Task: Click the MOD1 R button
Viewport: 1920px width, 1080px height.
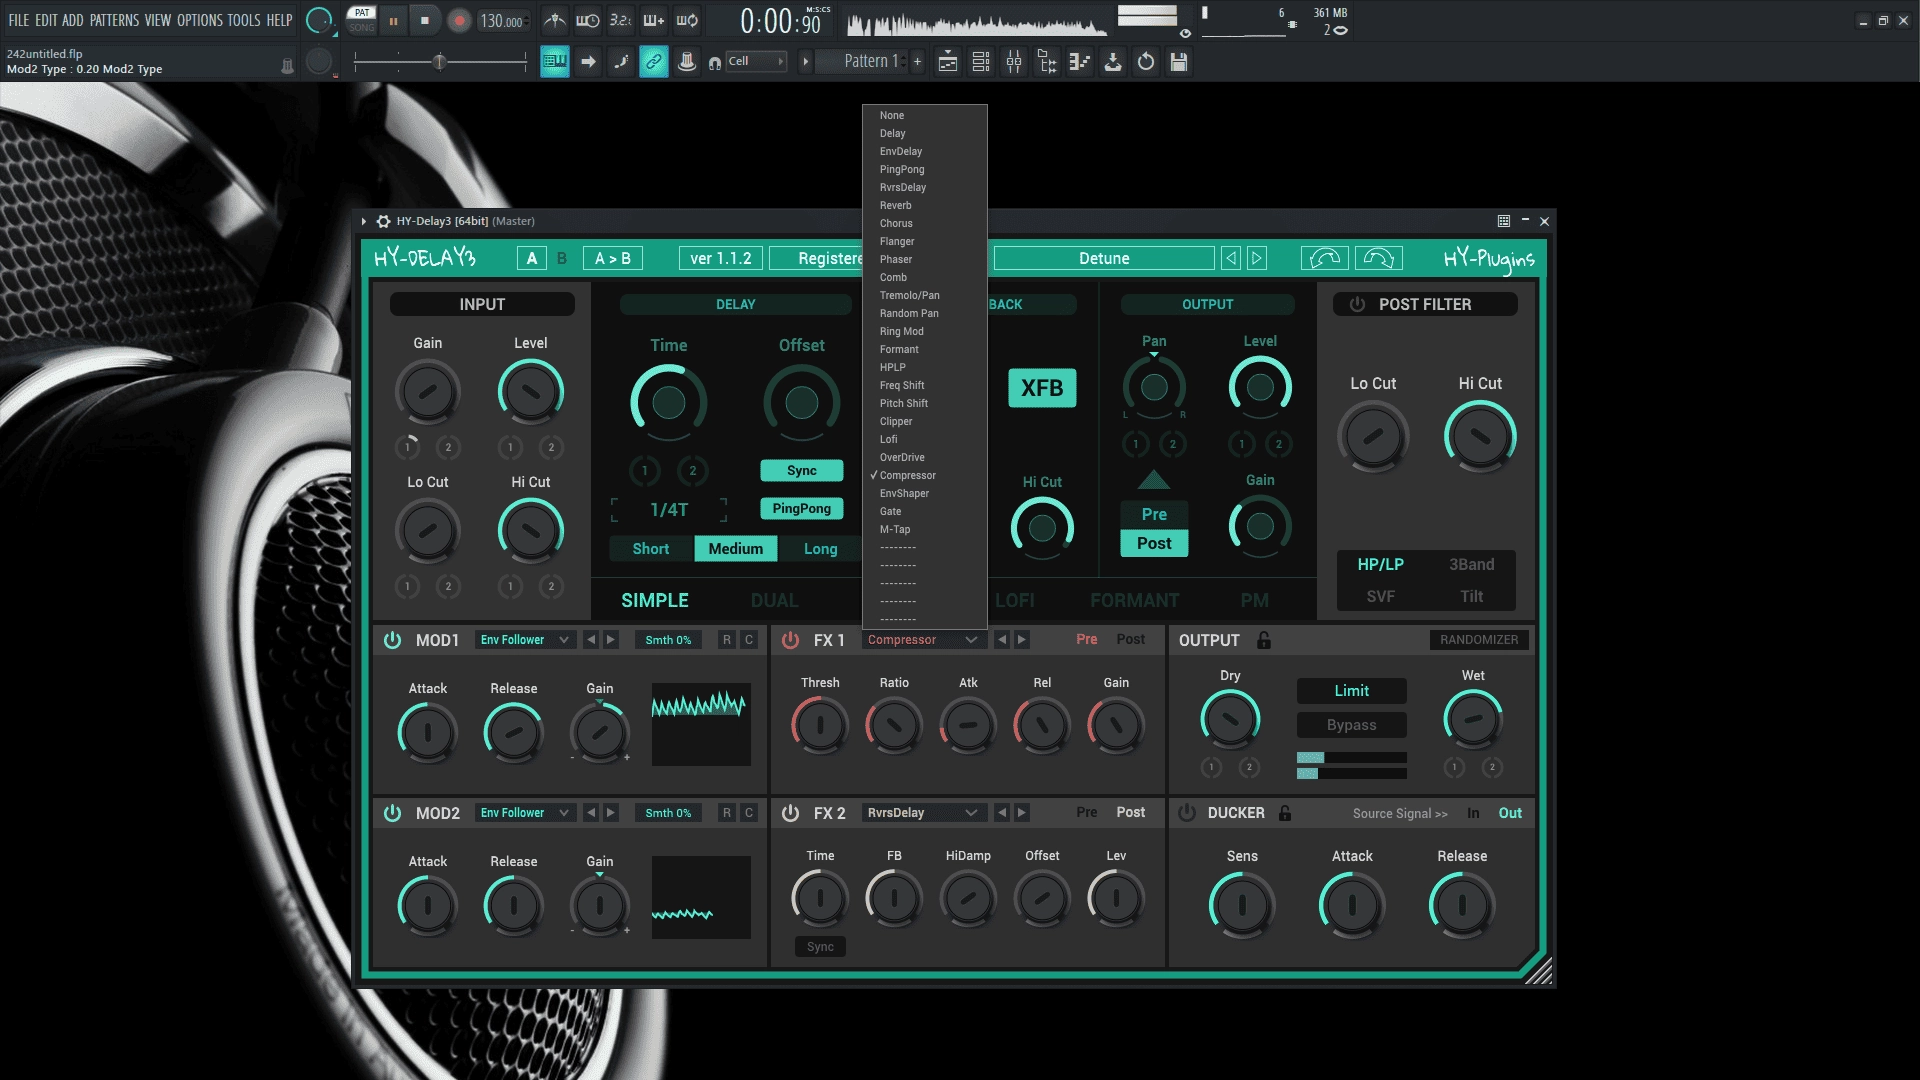Action: coord(727,640)
